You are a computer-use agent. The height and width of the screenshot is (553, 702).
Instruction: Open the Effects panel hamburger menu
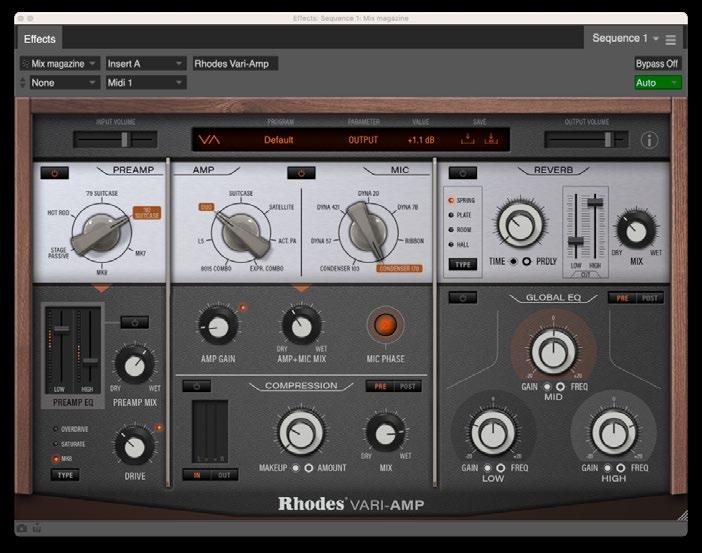pyautogui.click(x=670, y=40)
